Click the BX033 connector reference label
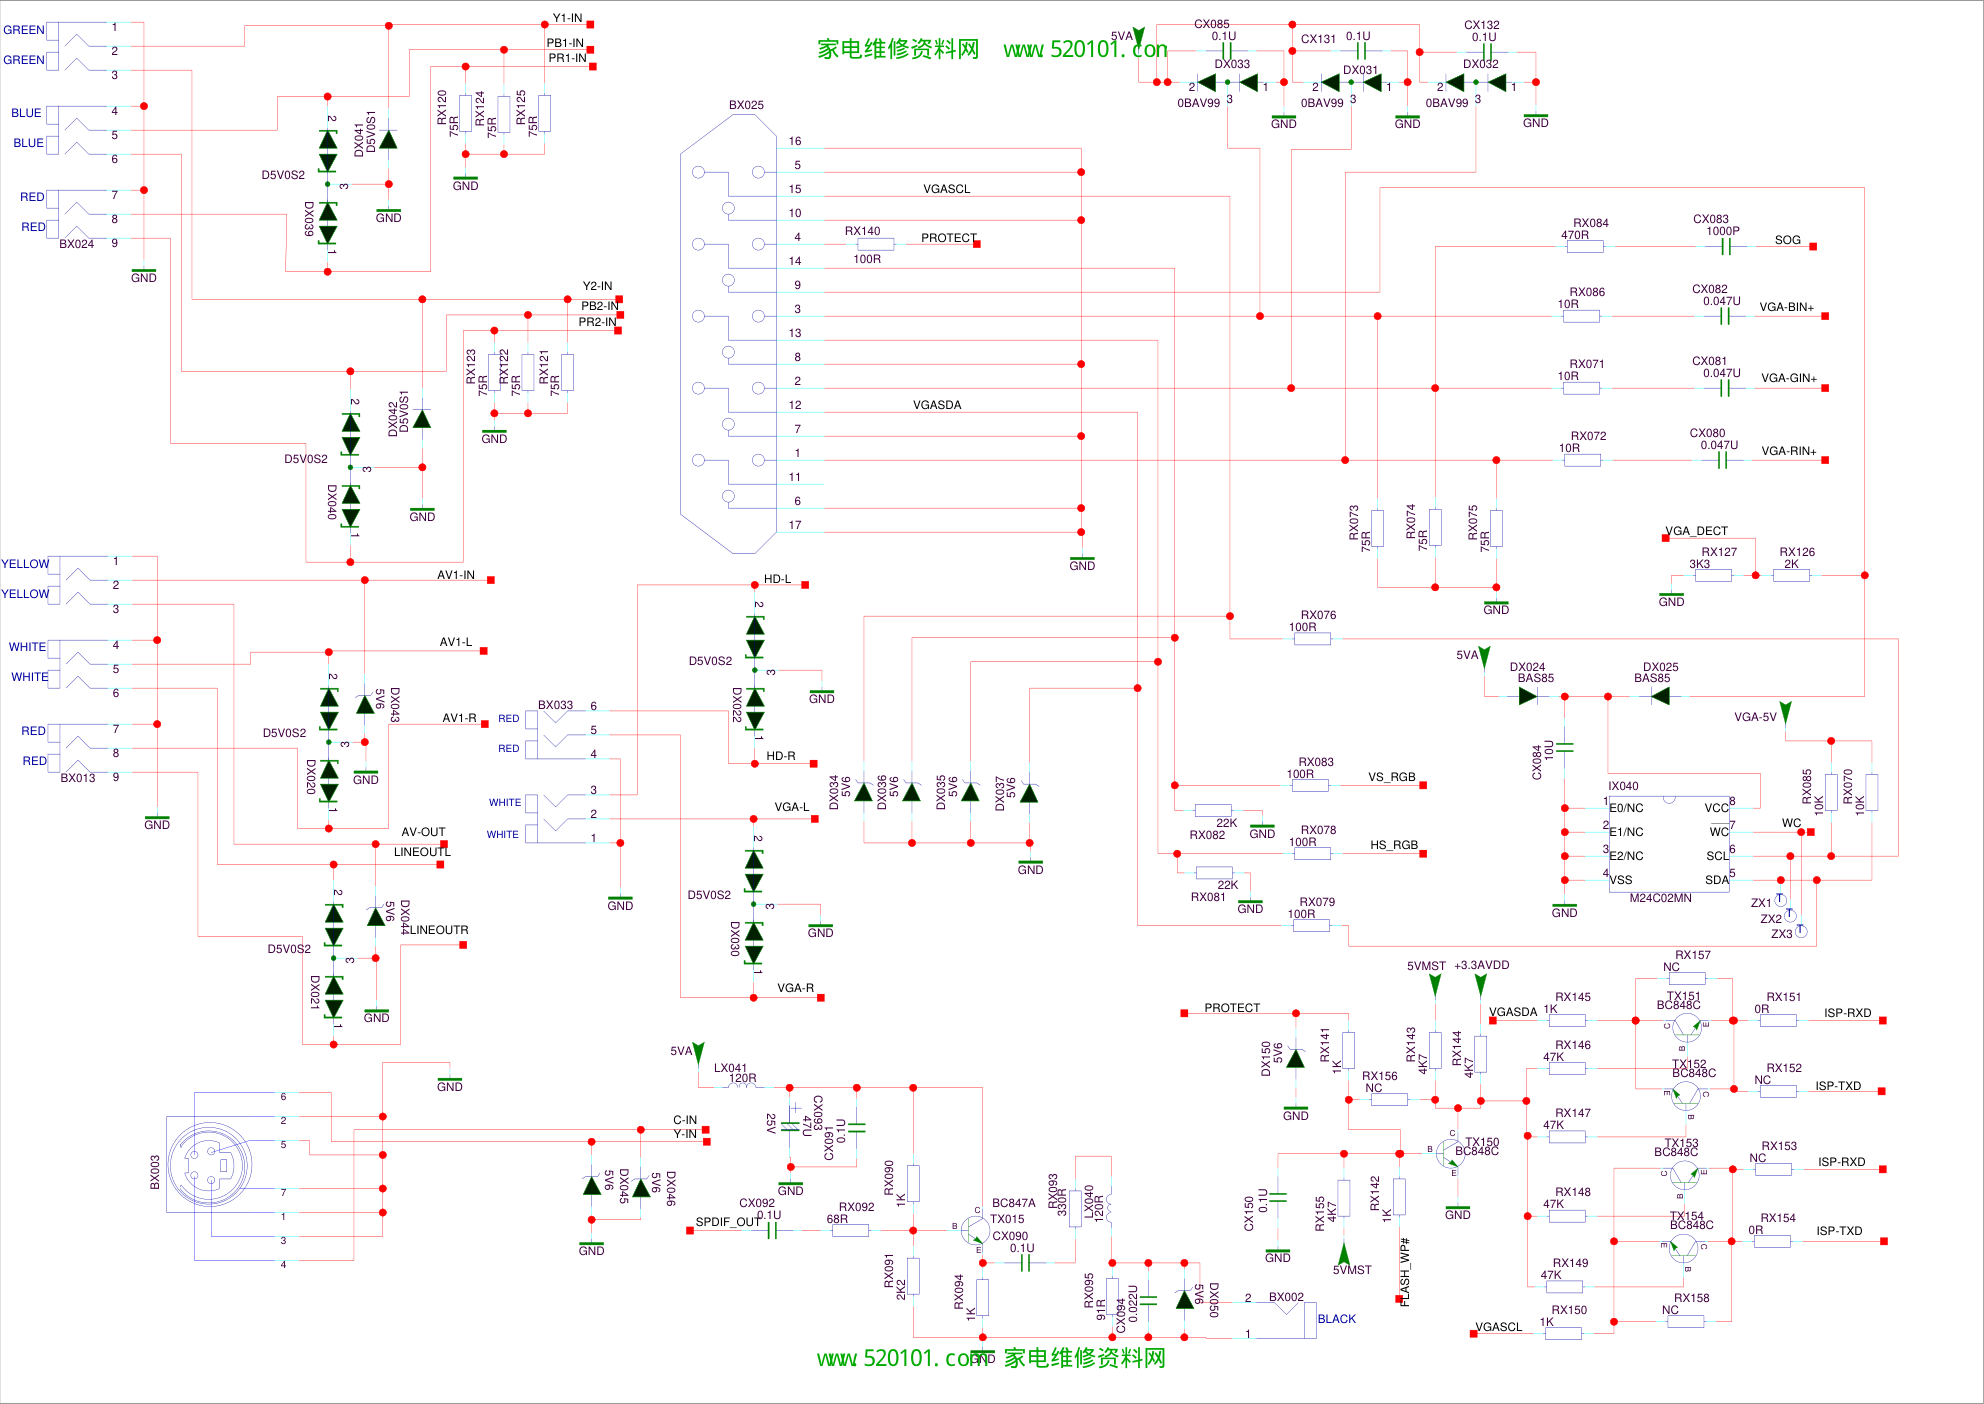The height and width of the screenshot is (1404, 1984). pyautogui.click(x=555, y=705)
